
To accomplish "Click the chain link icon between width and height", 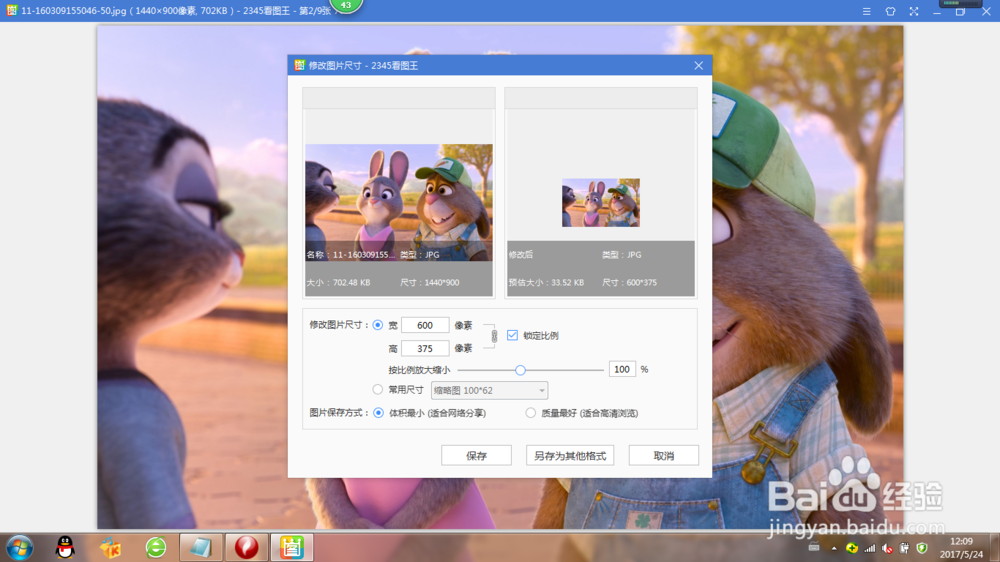I will [494, 336].
